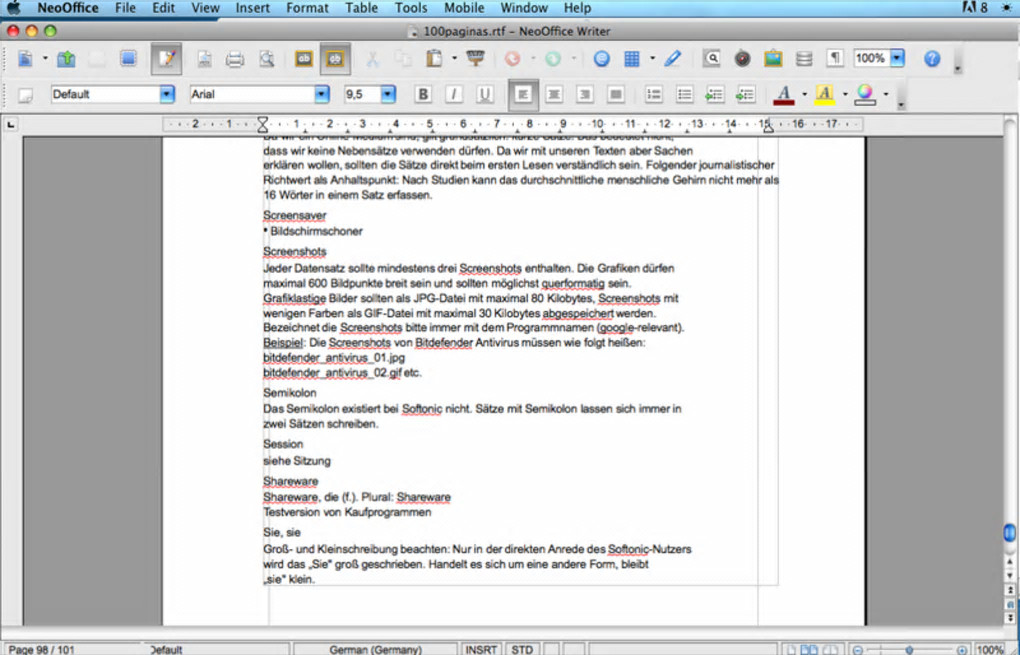Click the Find & Replace magnifier icon
Screen dimensions: 1020x655
pos(712,59)
